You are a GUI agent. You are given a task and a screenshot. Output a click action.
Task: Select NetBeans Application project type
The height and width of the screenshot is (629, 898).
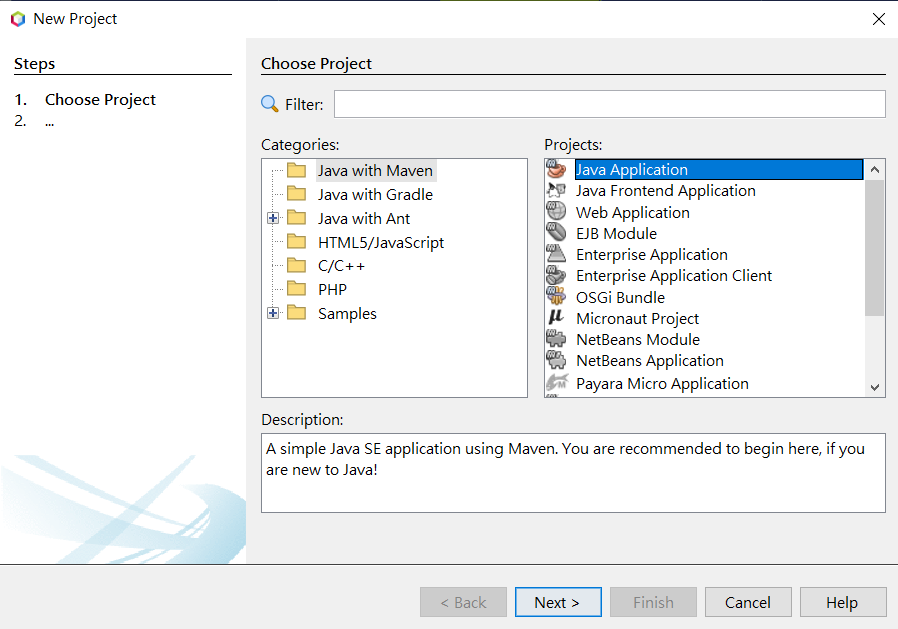tap(649, 361)
